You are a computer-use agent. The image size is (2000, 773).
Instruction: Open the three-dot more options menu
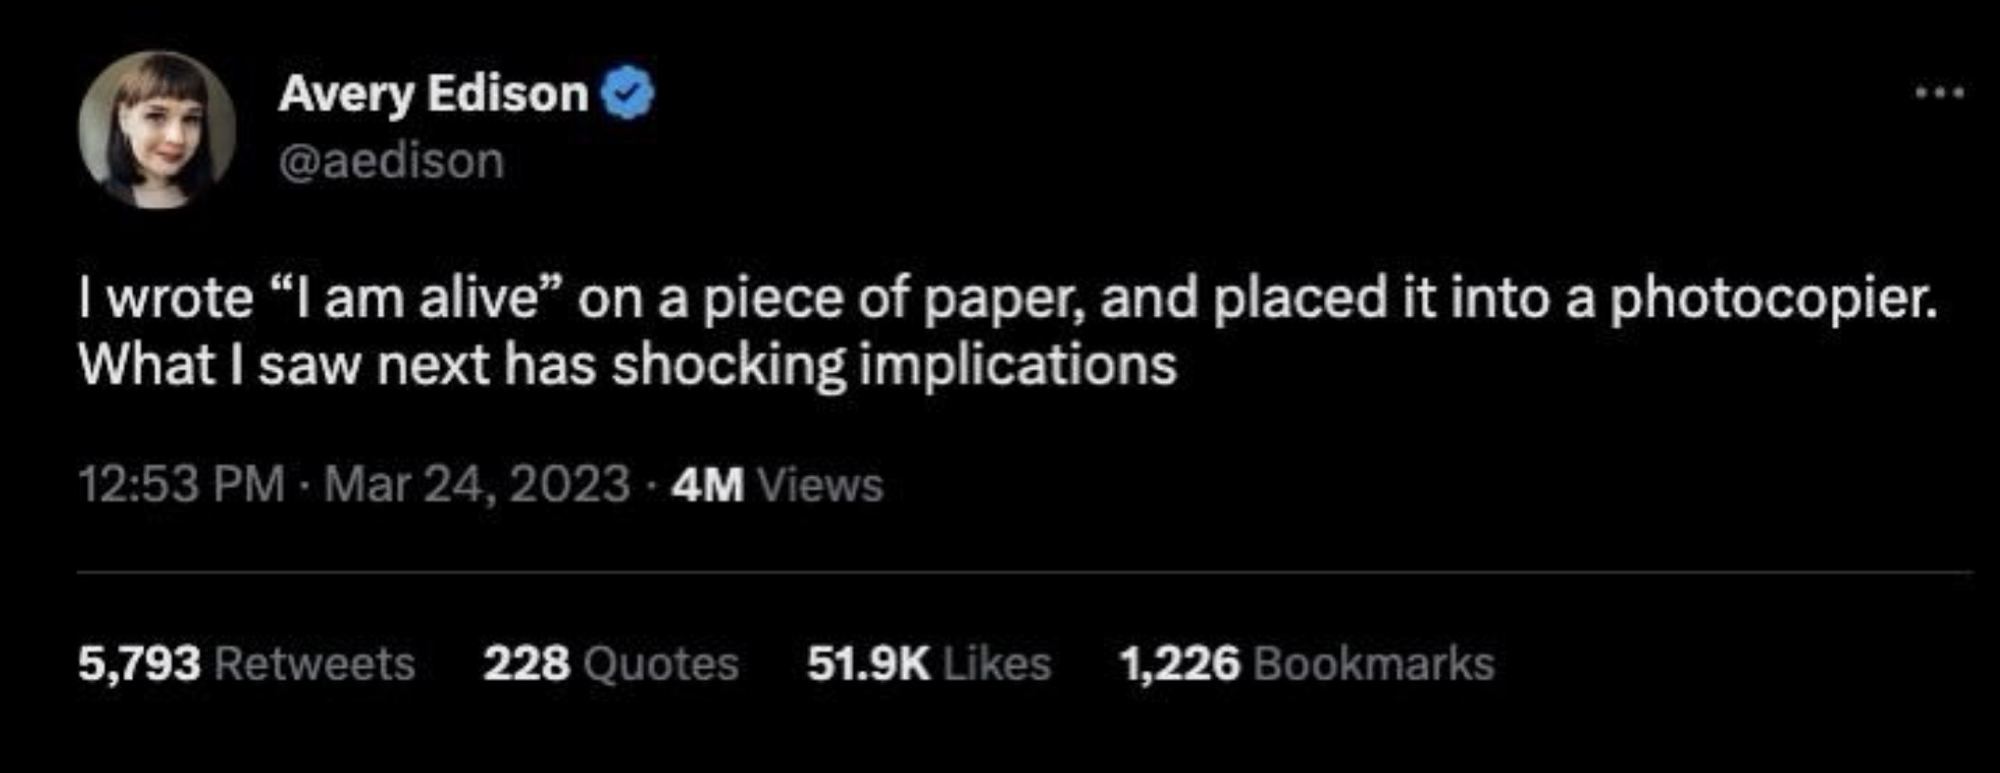1940,94
